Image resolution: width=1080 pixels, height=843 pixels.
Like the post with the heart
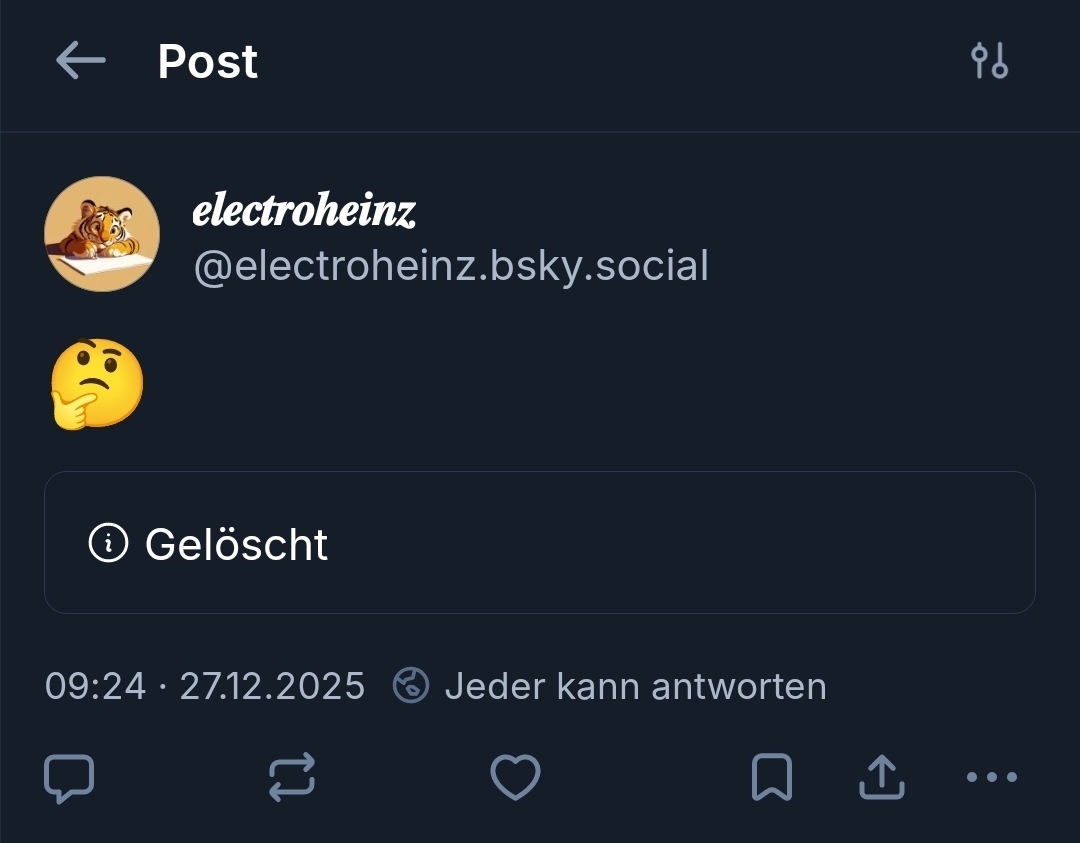tap(515, 778)
